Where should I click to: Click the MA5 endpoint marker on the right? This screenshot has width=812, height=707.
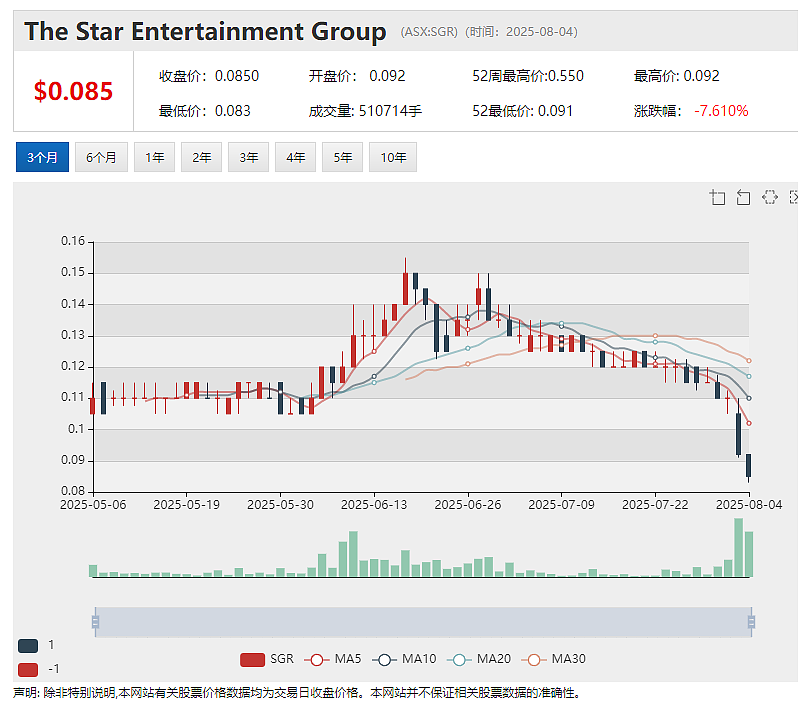pyautogui.click(x=749, y=423)
